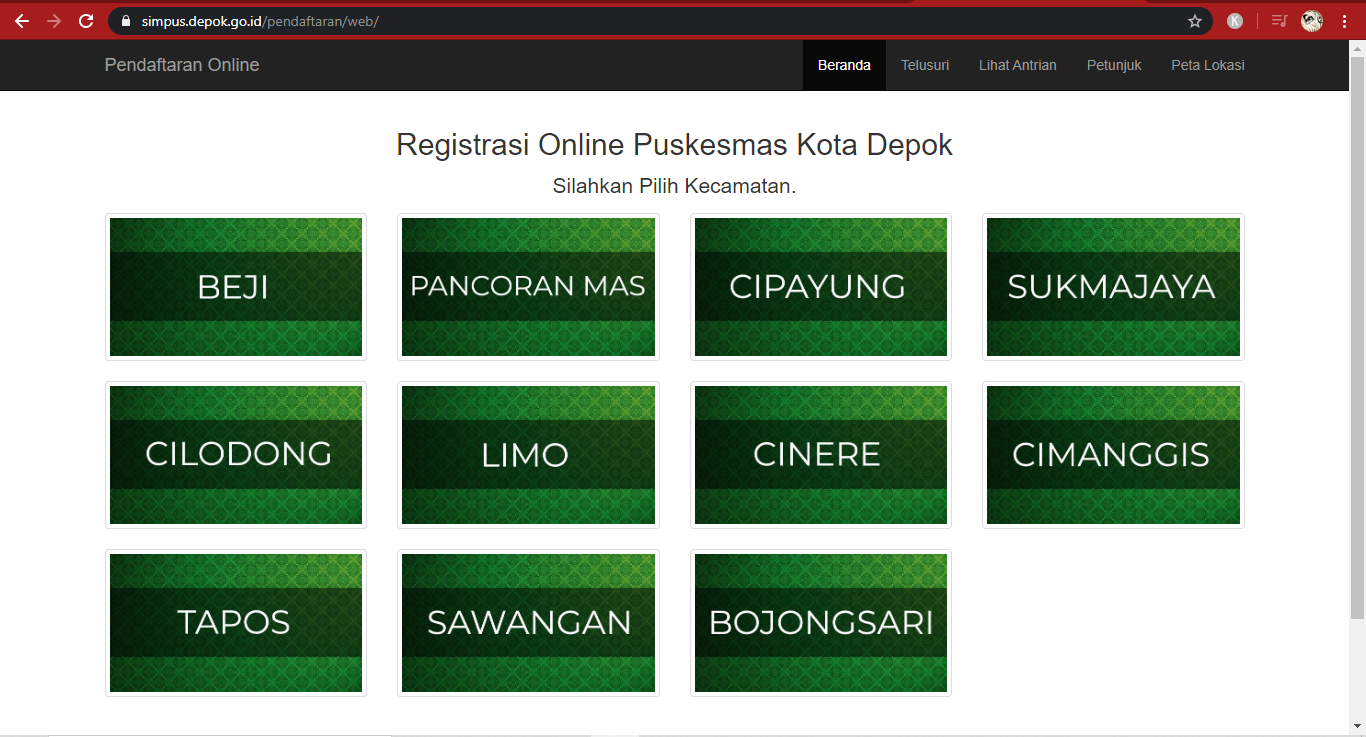Open registration for BOJONGSARI
1366x737 pixels.
coord(819,623)
